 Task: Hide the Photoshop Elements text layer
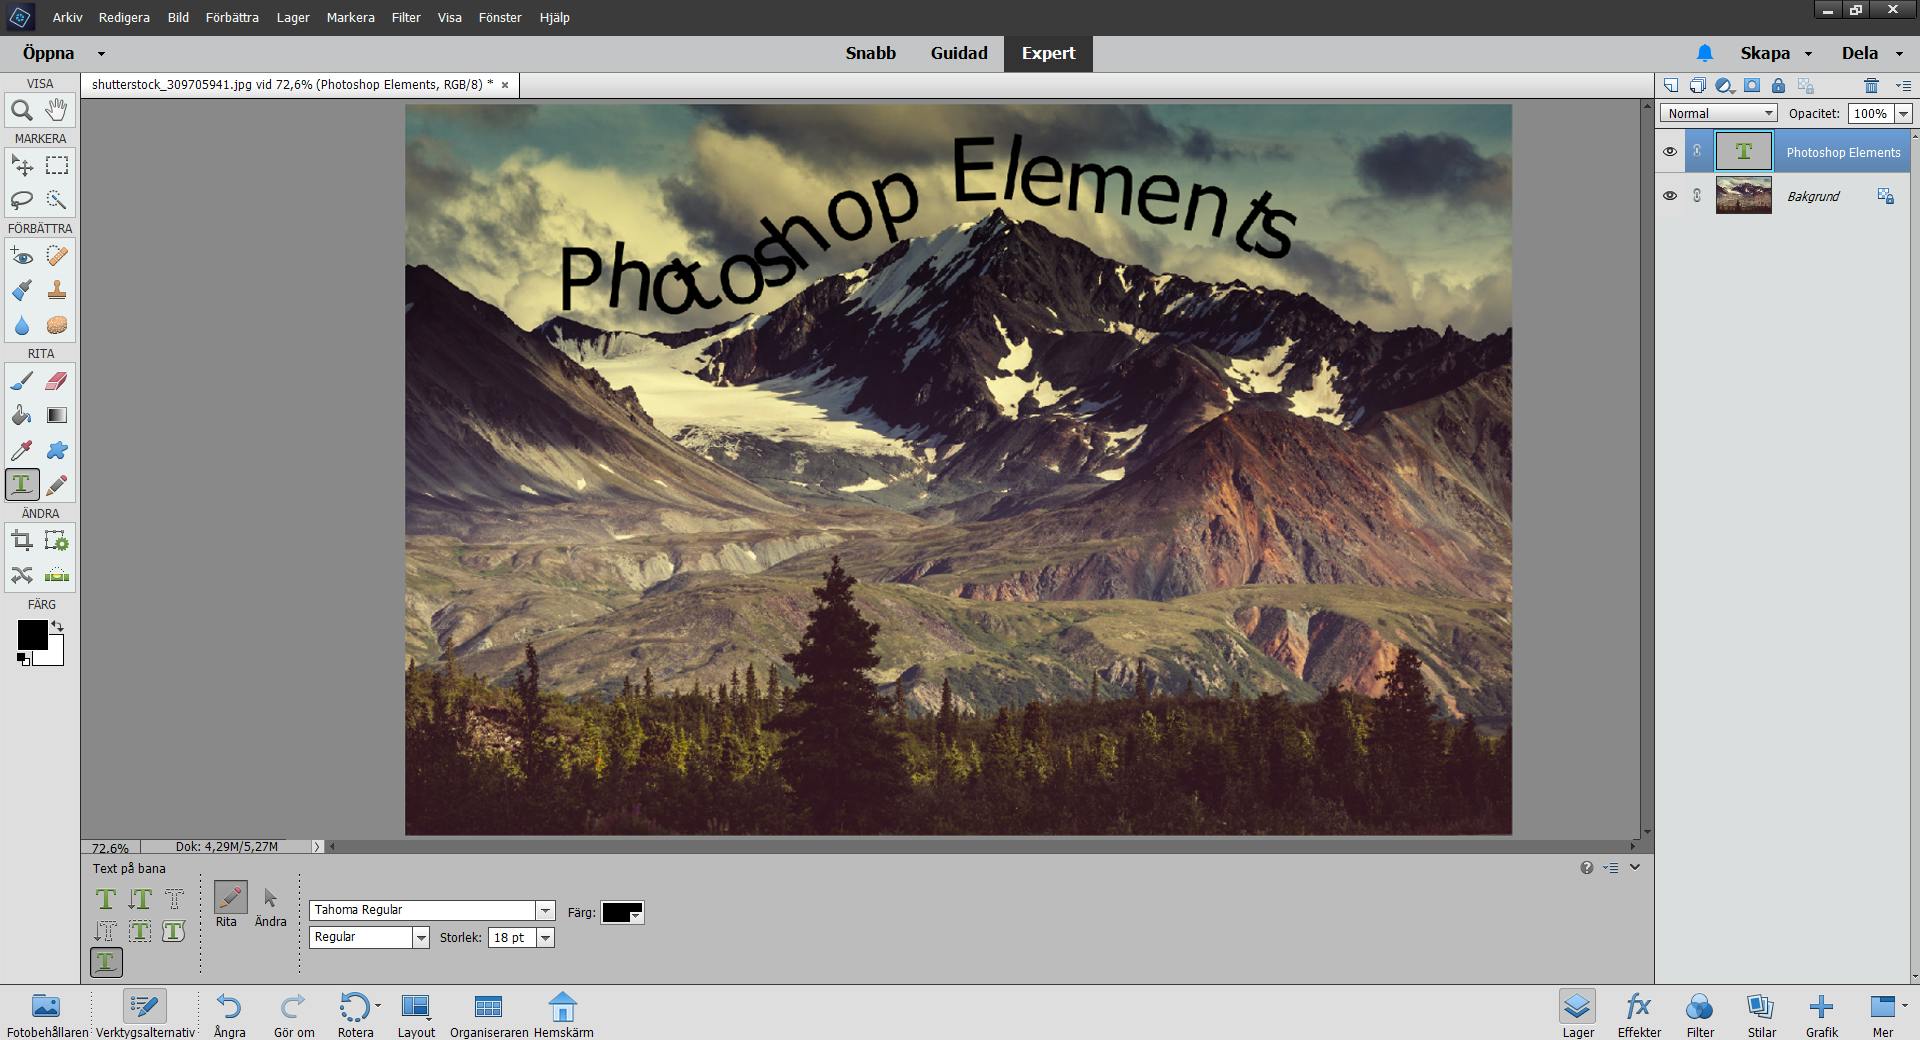1670,152
